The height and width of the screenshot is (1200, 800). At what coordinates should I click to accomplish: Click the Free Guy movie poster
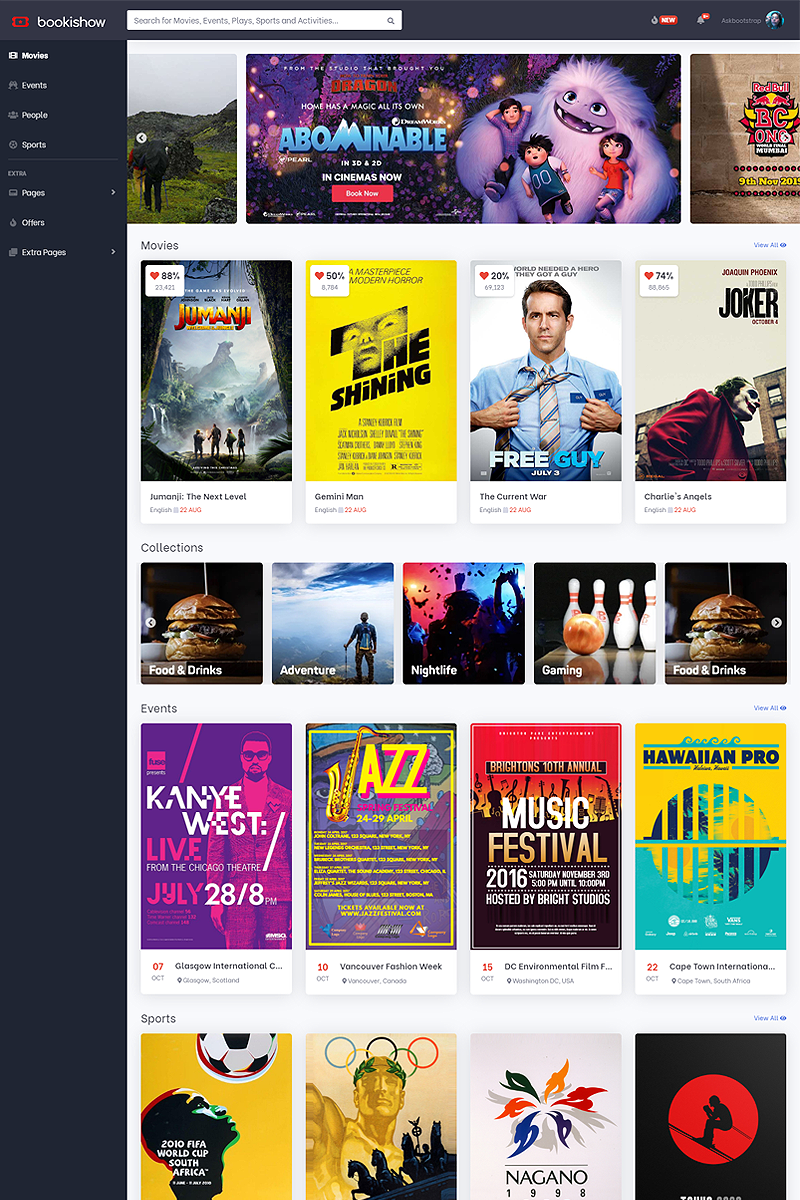546,371
